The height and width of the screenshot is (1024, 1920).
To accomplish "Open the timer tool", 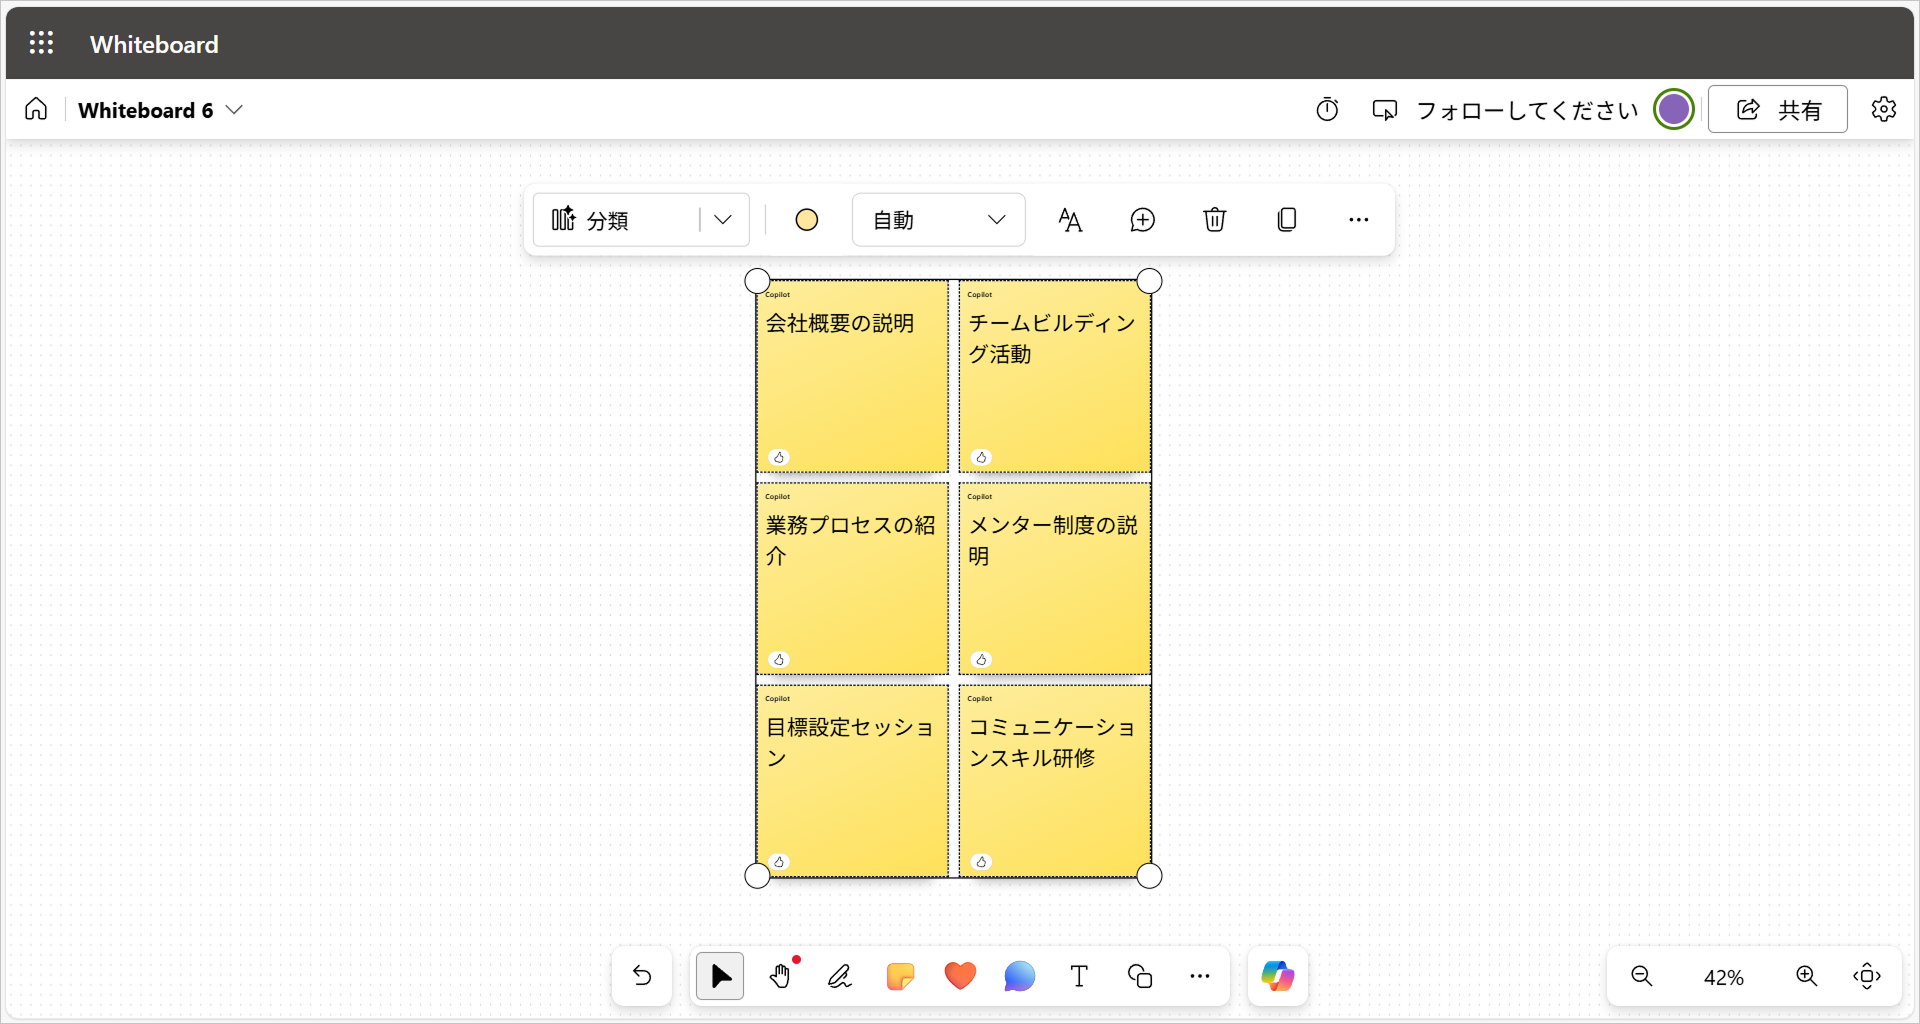I will (1327, 110).
